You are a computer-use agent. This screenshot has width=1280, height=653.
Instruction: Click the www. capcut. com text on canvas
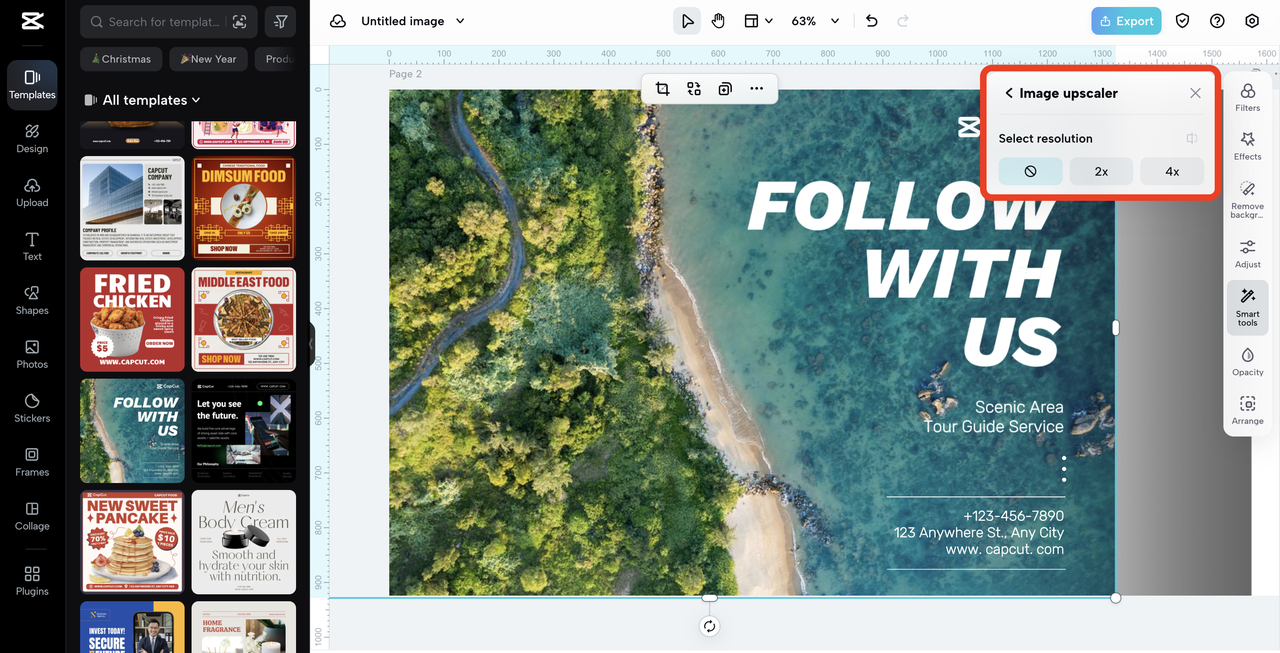[x=1004, y=549]
